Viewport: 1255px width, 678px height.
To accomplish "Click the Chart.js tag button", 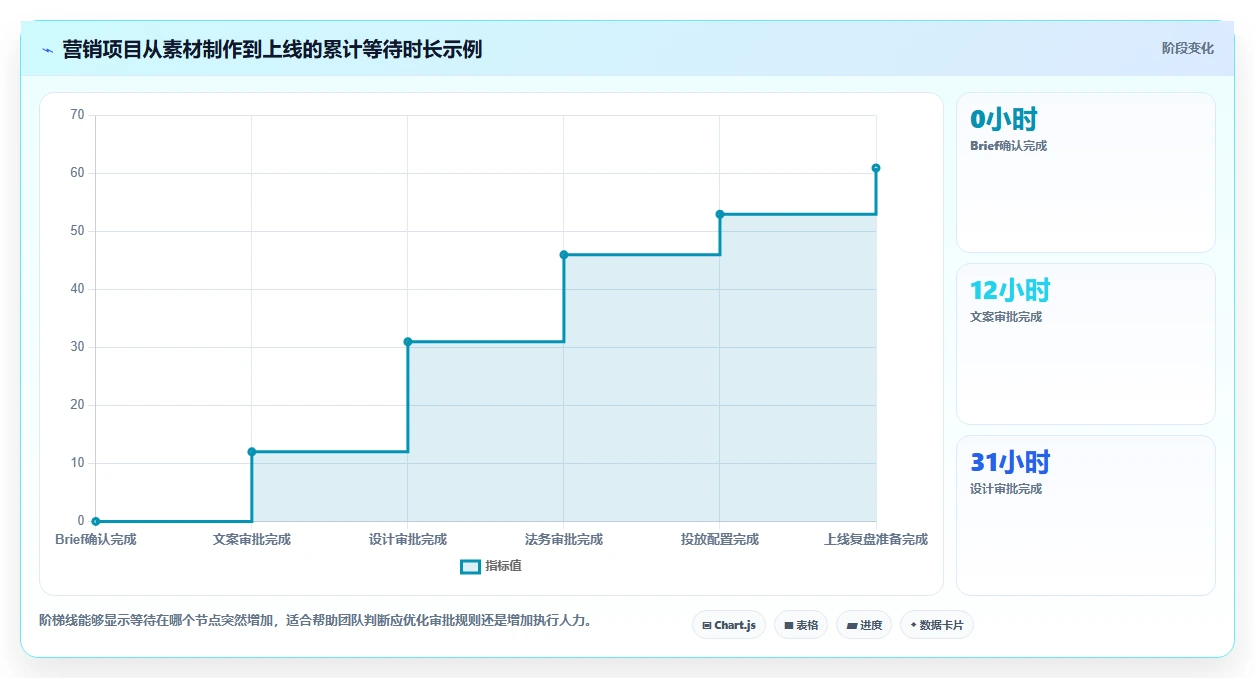I will 729,625.
